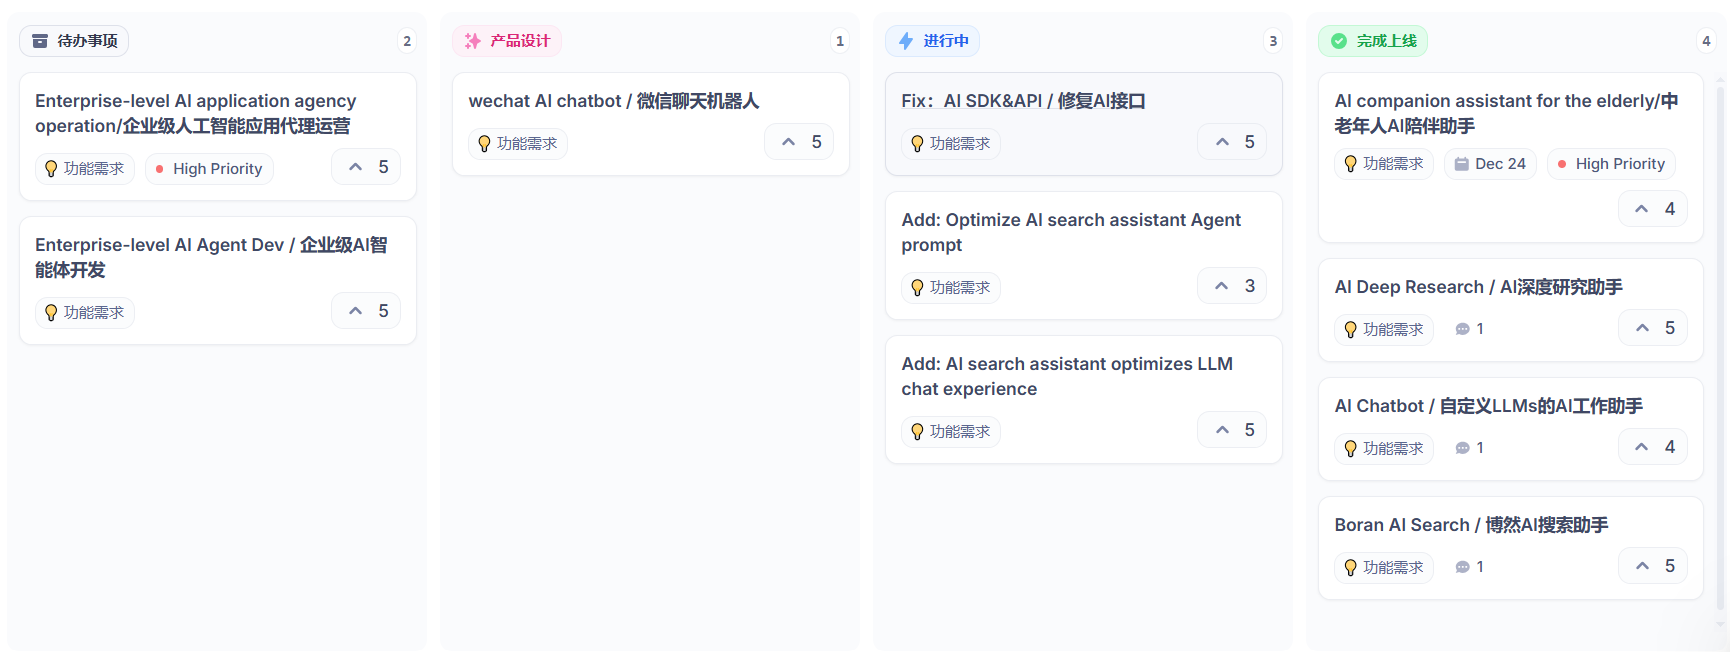Click upvote chevron on Enterprise-level AI Agent Dev card

[x=356, y=311]
